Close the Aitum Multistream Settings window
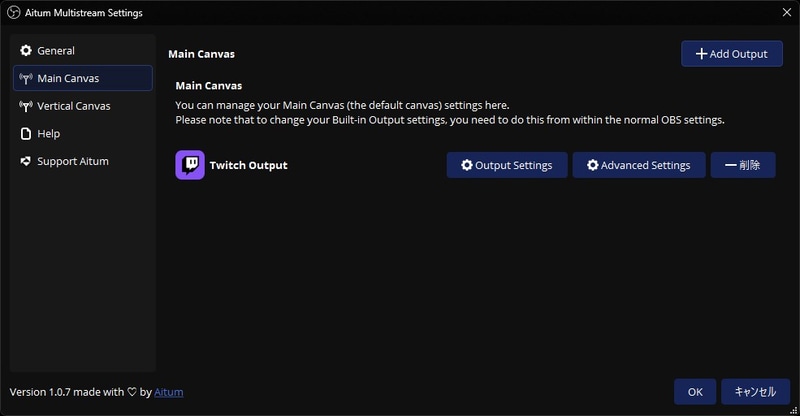 787,12
